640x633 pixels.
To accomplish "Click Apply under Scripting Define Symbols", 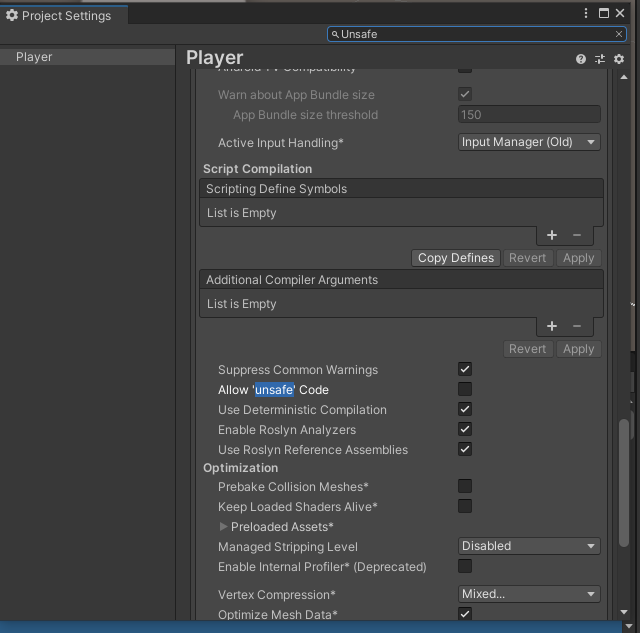I will pyautogui.click(x=578, y=258).
